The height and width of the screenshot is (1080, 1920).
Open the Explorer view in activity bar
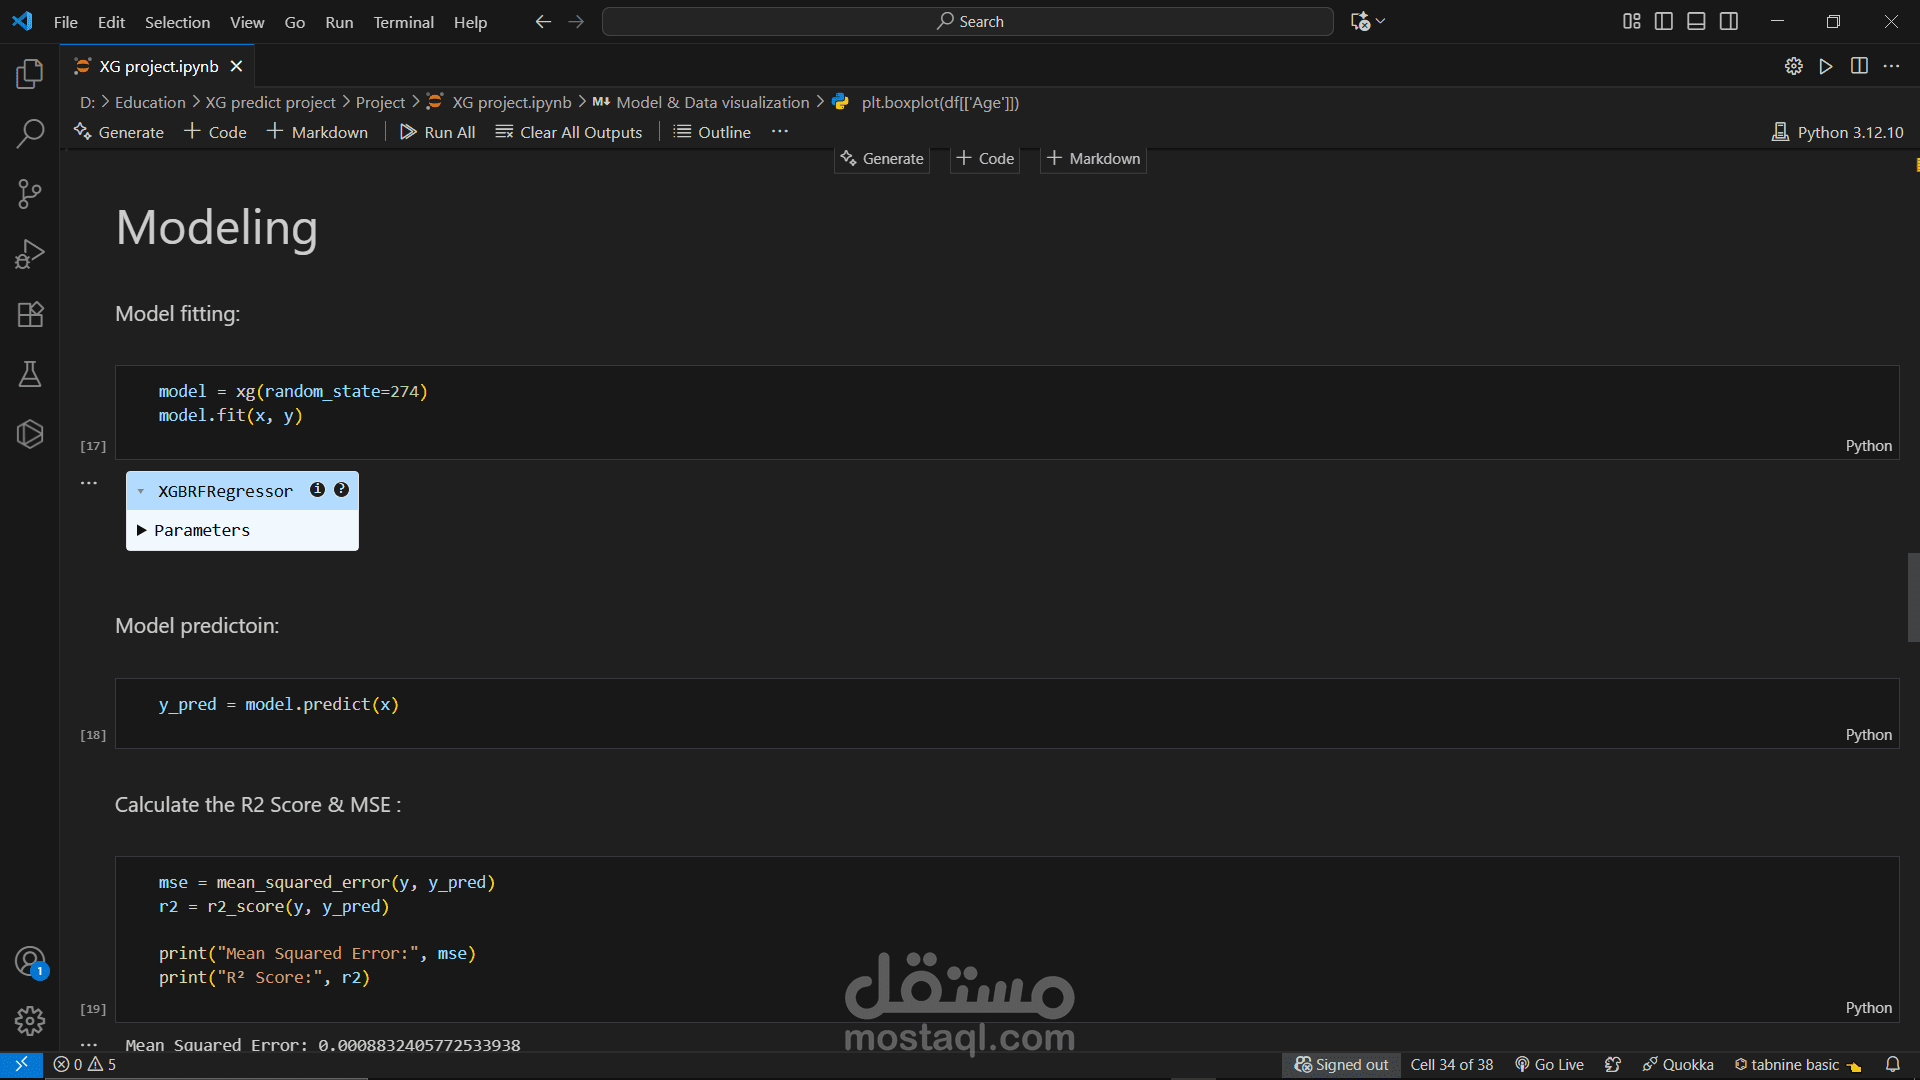pos(30,73)
